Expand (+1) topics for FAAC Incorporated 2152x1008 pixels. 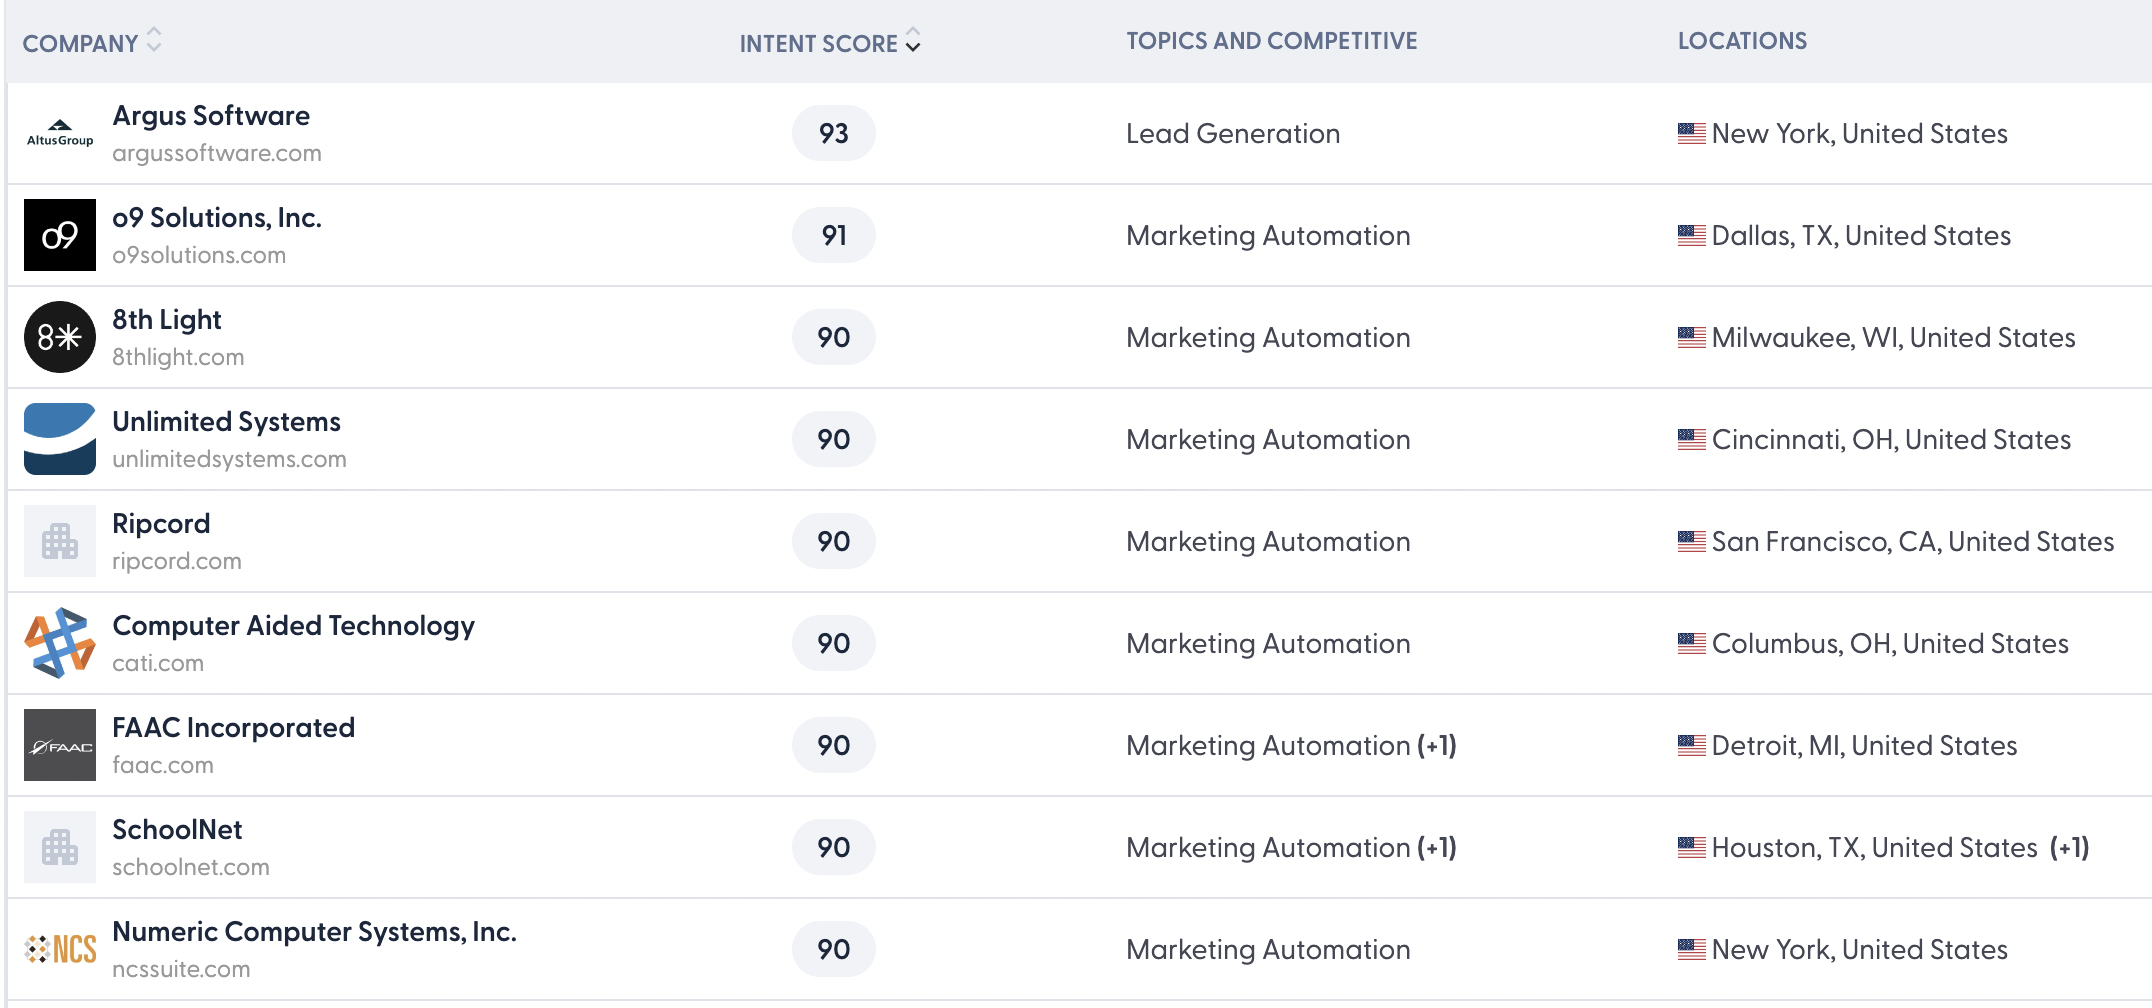(x=1439, y=745)
